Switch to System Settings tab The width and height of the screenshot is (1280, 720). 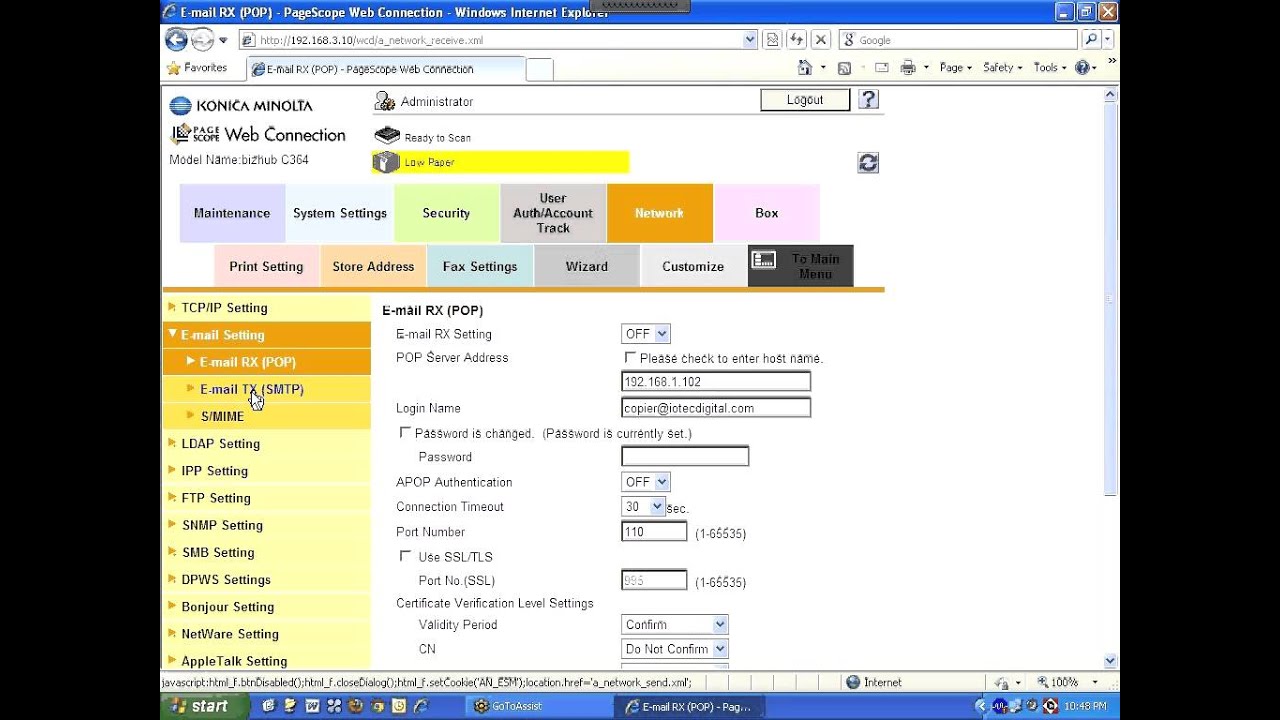(340, 213)
